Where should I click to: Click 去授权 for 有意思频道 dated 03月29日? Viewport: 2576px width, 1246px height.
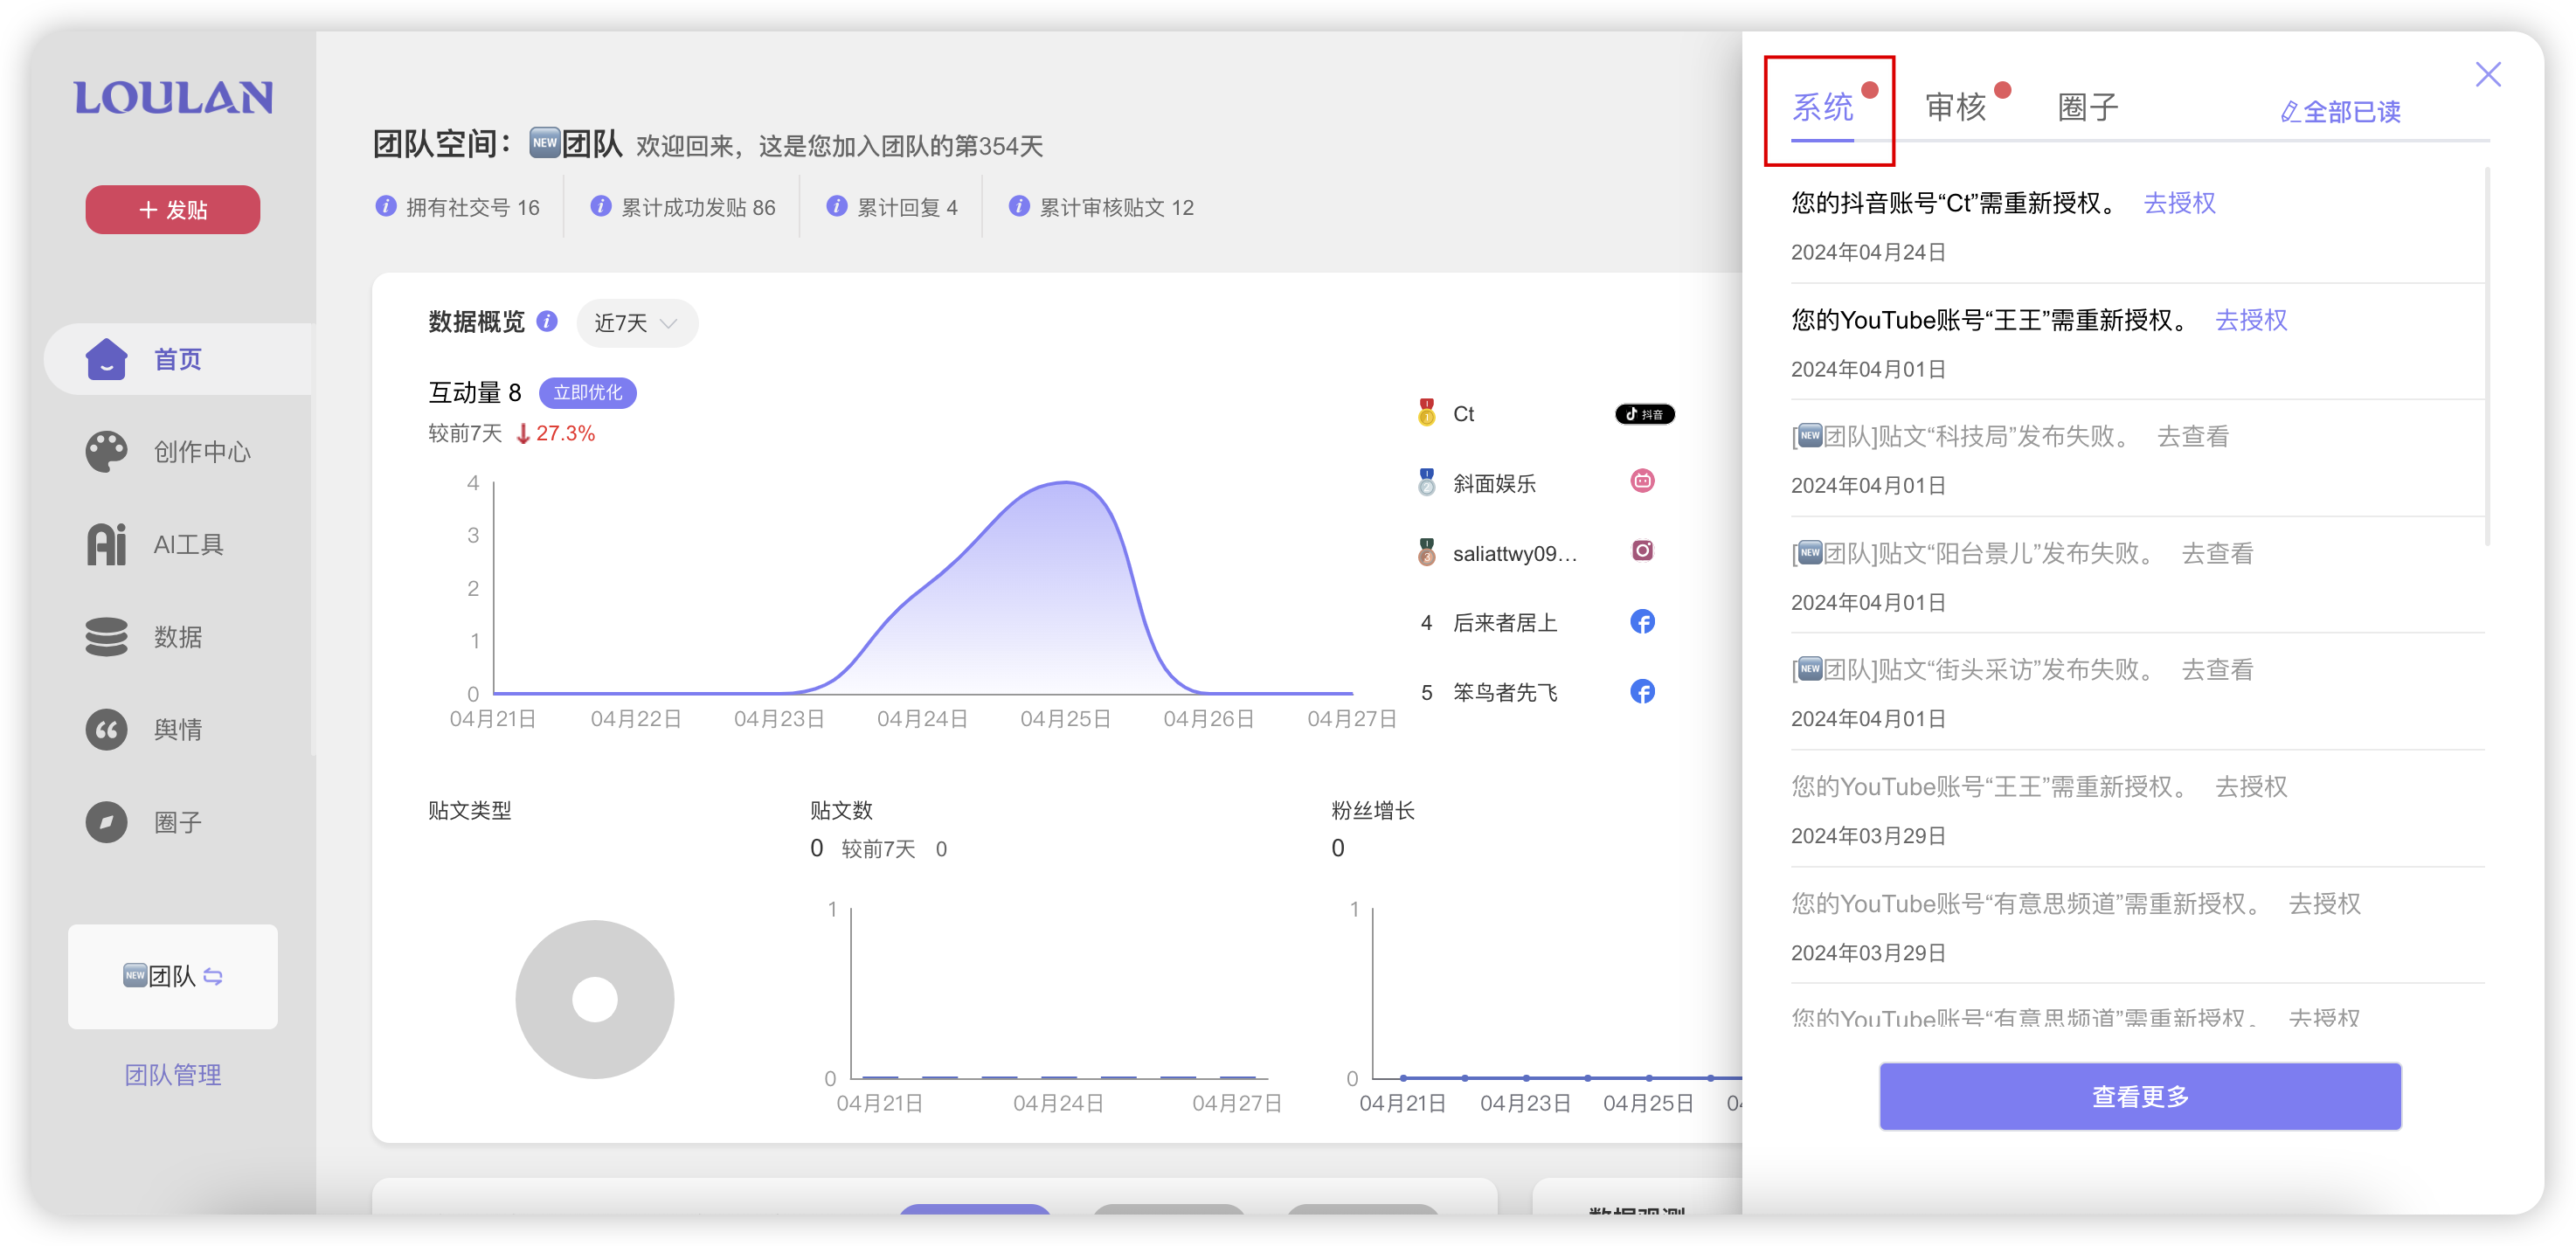click(2325, 904)
